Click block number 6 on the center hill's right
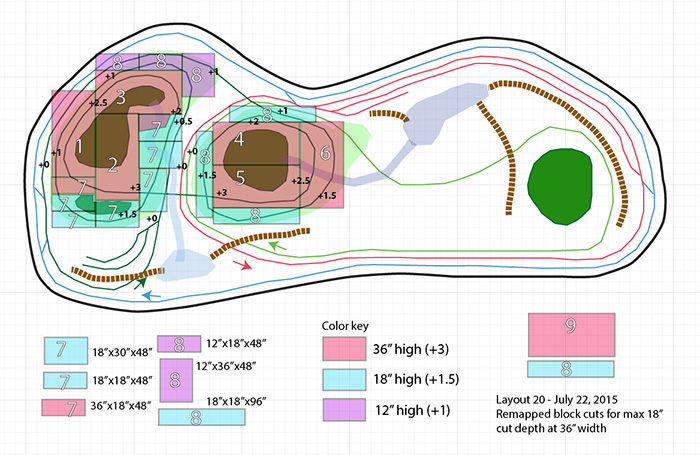The height and width of the screenshot is (455, 700). (x=325, y=154)
